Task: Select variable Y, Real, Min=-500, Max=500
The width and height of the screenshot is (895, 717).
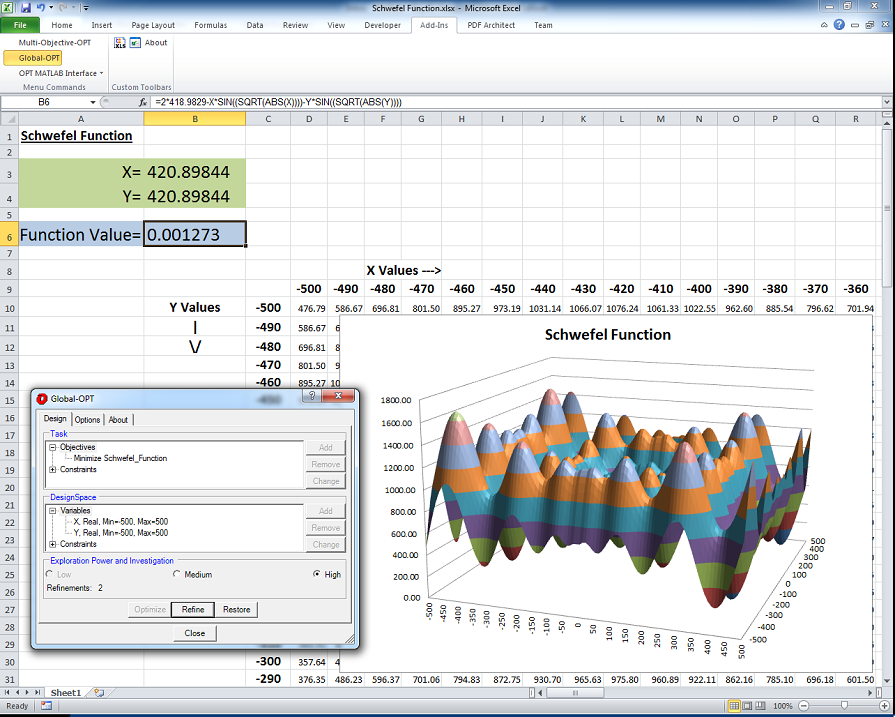Action: (120, 533)
